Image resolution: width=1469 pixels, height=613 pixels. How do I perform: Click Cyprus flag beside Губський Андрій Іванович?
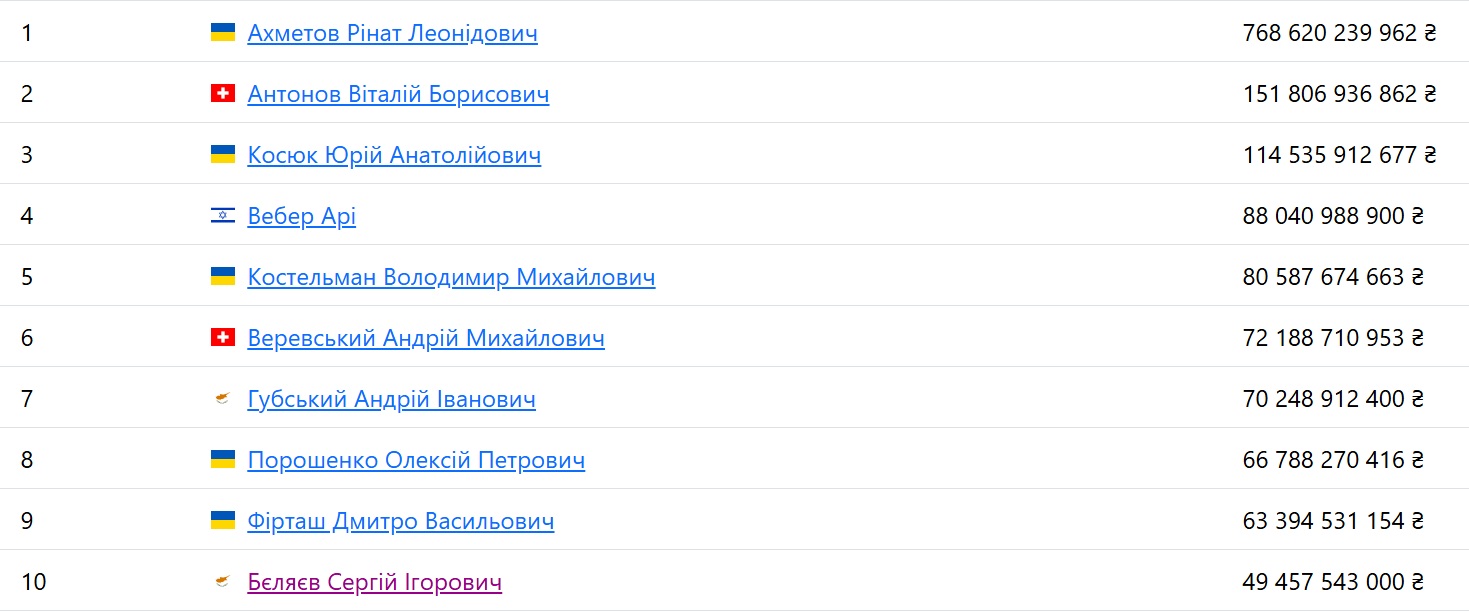(222, 400)
